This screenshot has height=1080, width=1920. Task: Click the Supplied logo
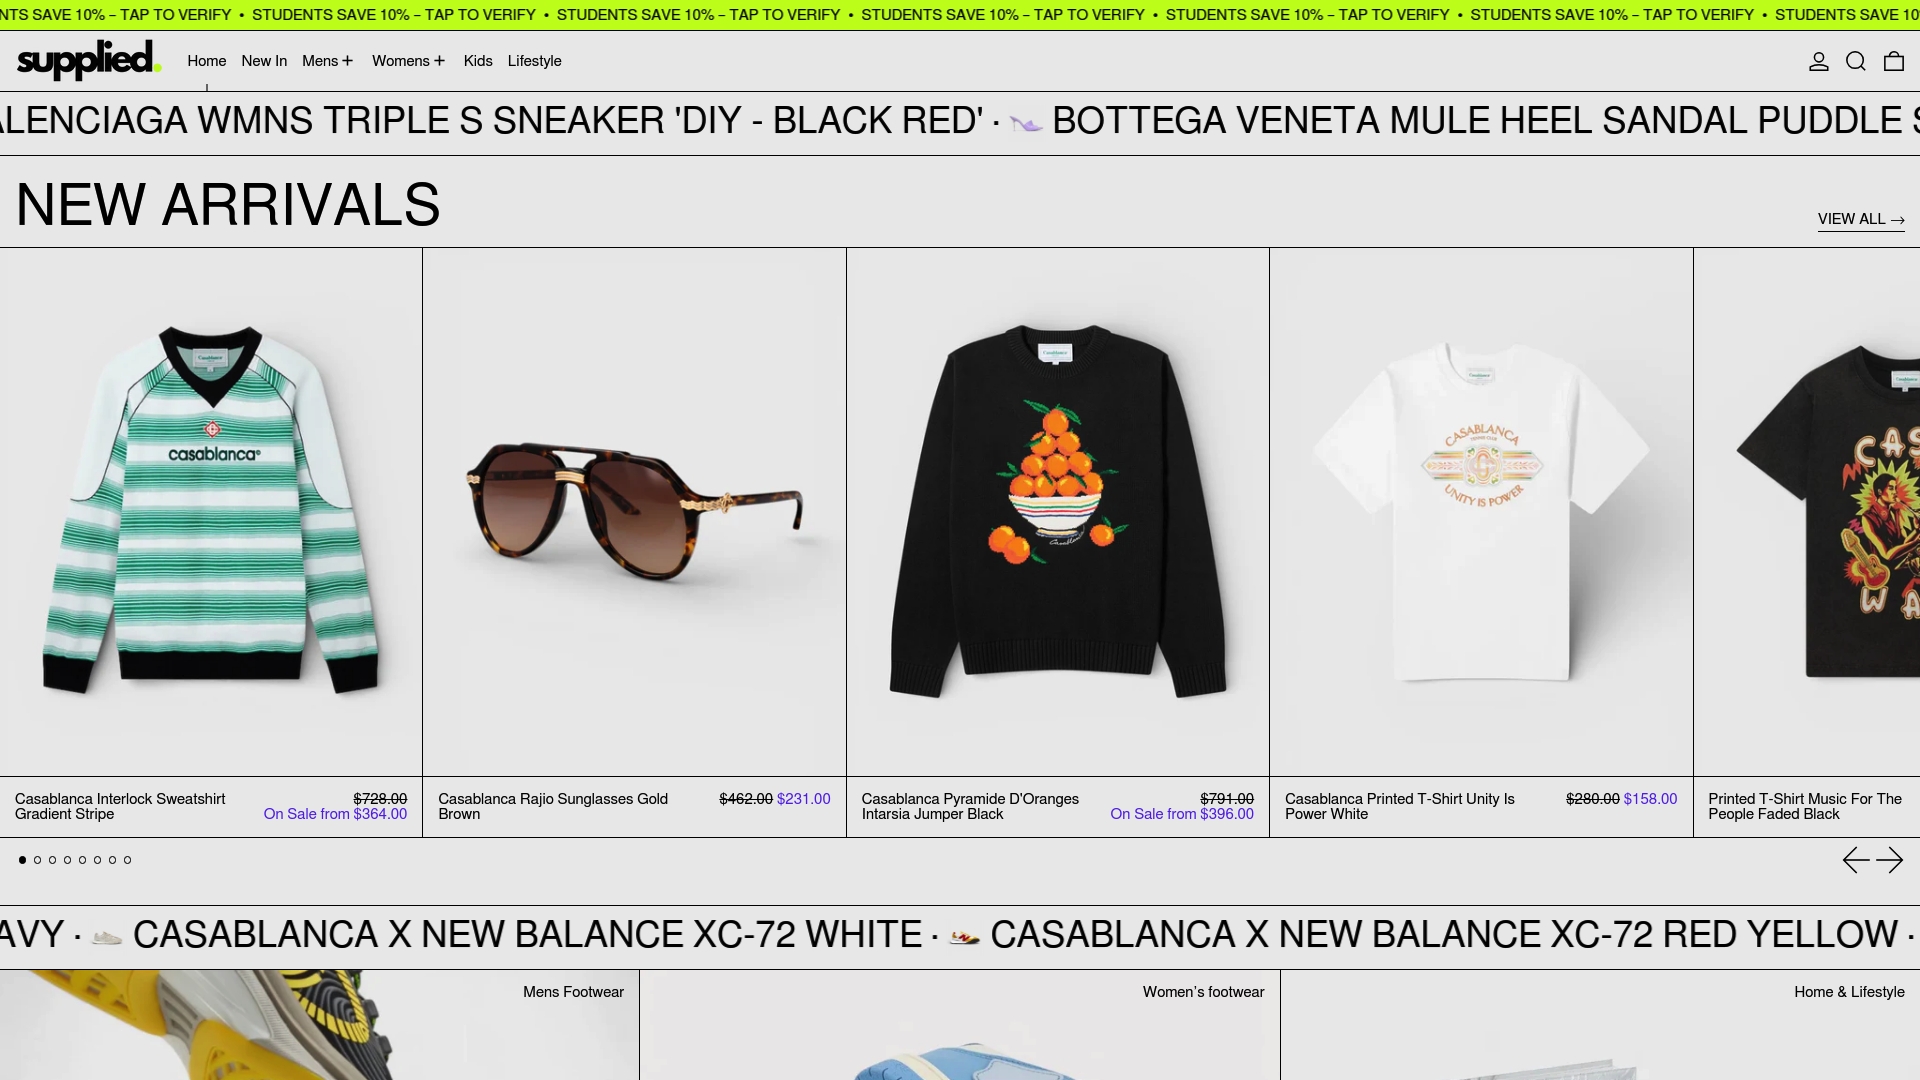coord(89,61)
